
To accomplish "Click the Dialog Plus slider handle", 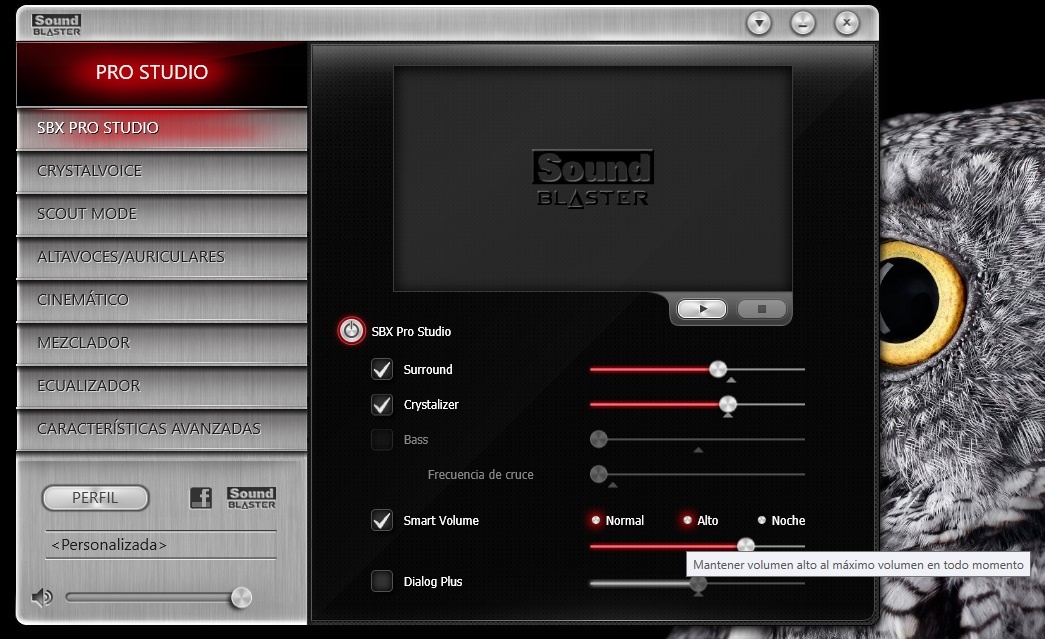I will coord(698,584).
